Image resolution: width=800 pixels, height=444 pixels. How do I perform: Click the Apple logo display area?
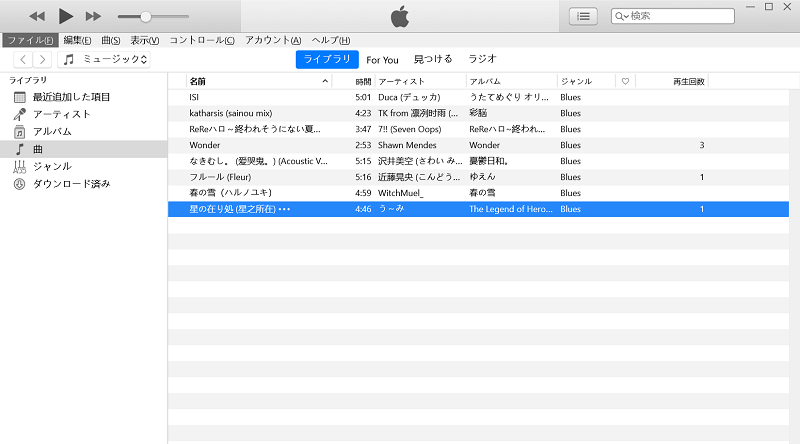click(x=400, y=17)
